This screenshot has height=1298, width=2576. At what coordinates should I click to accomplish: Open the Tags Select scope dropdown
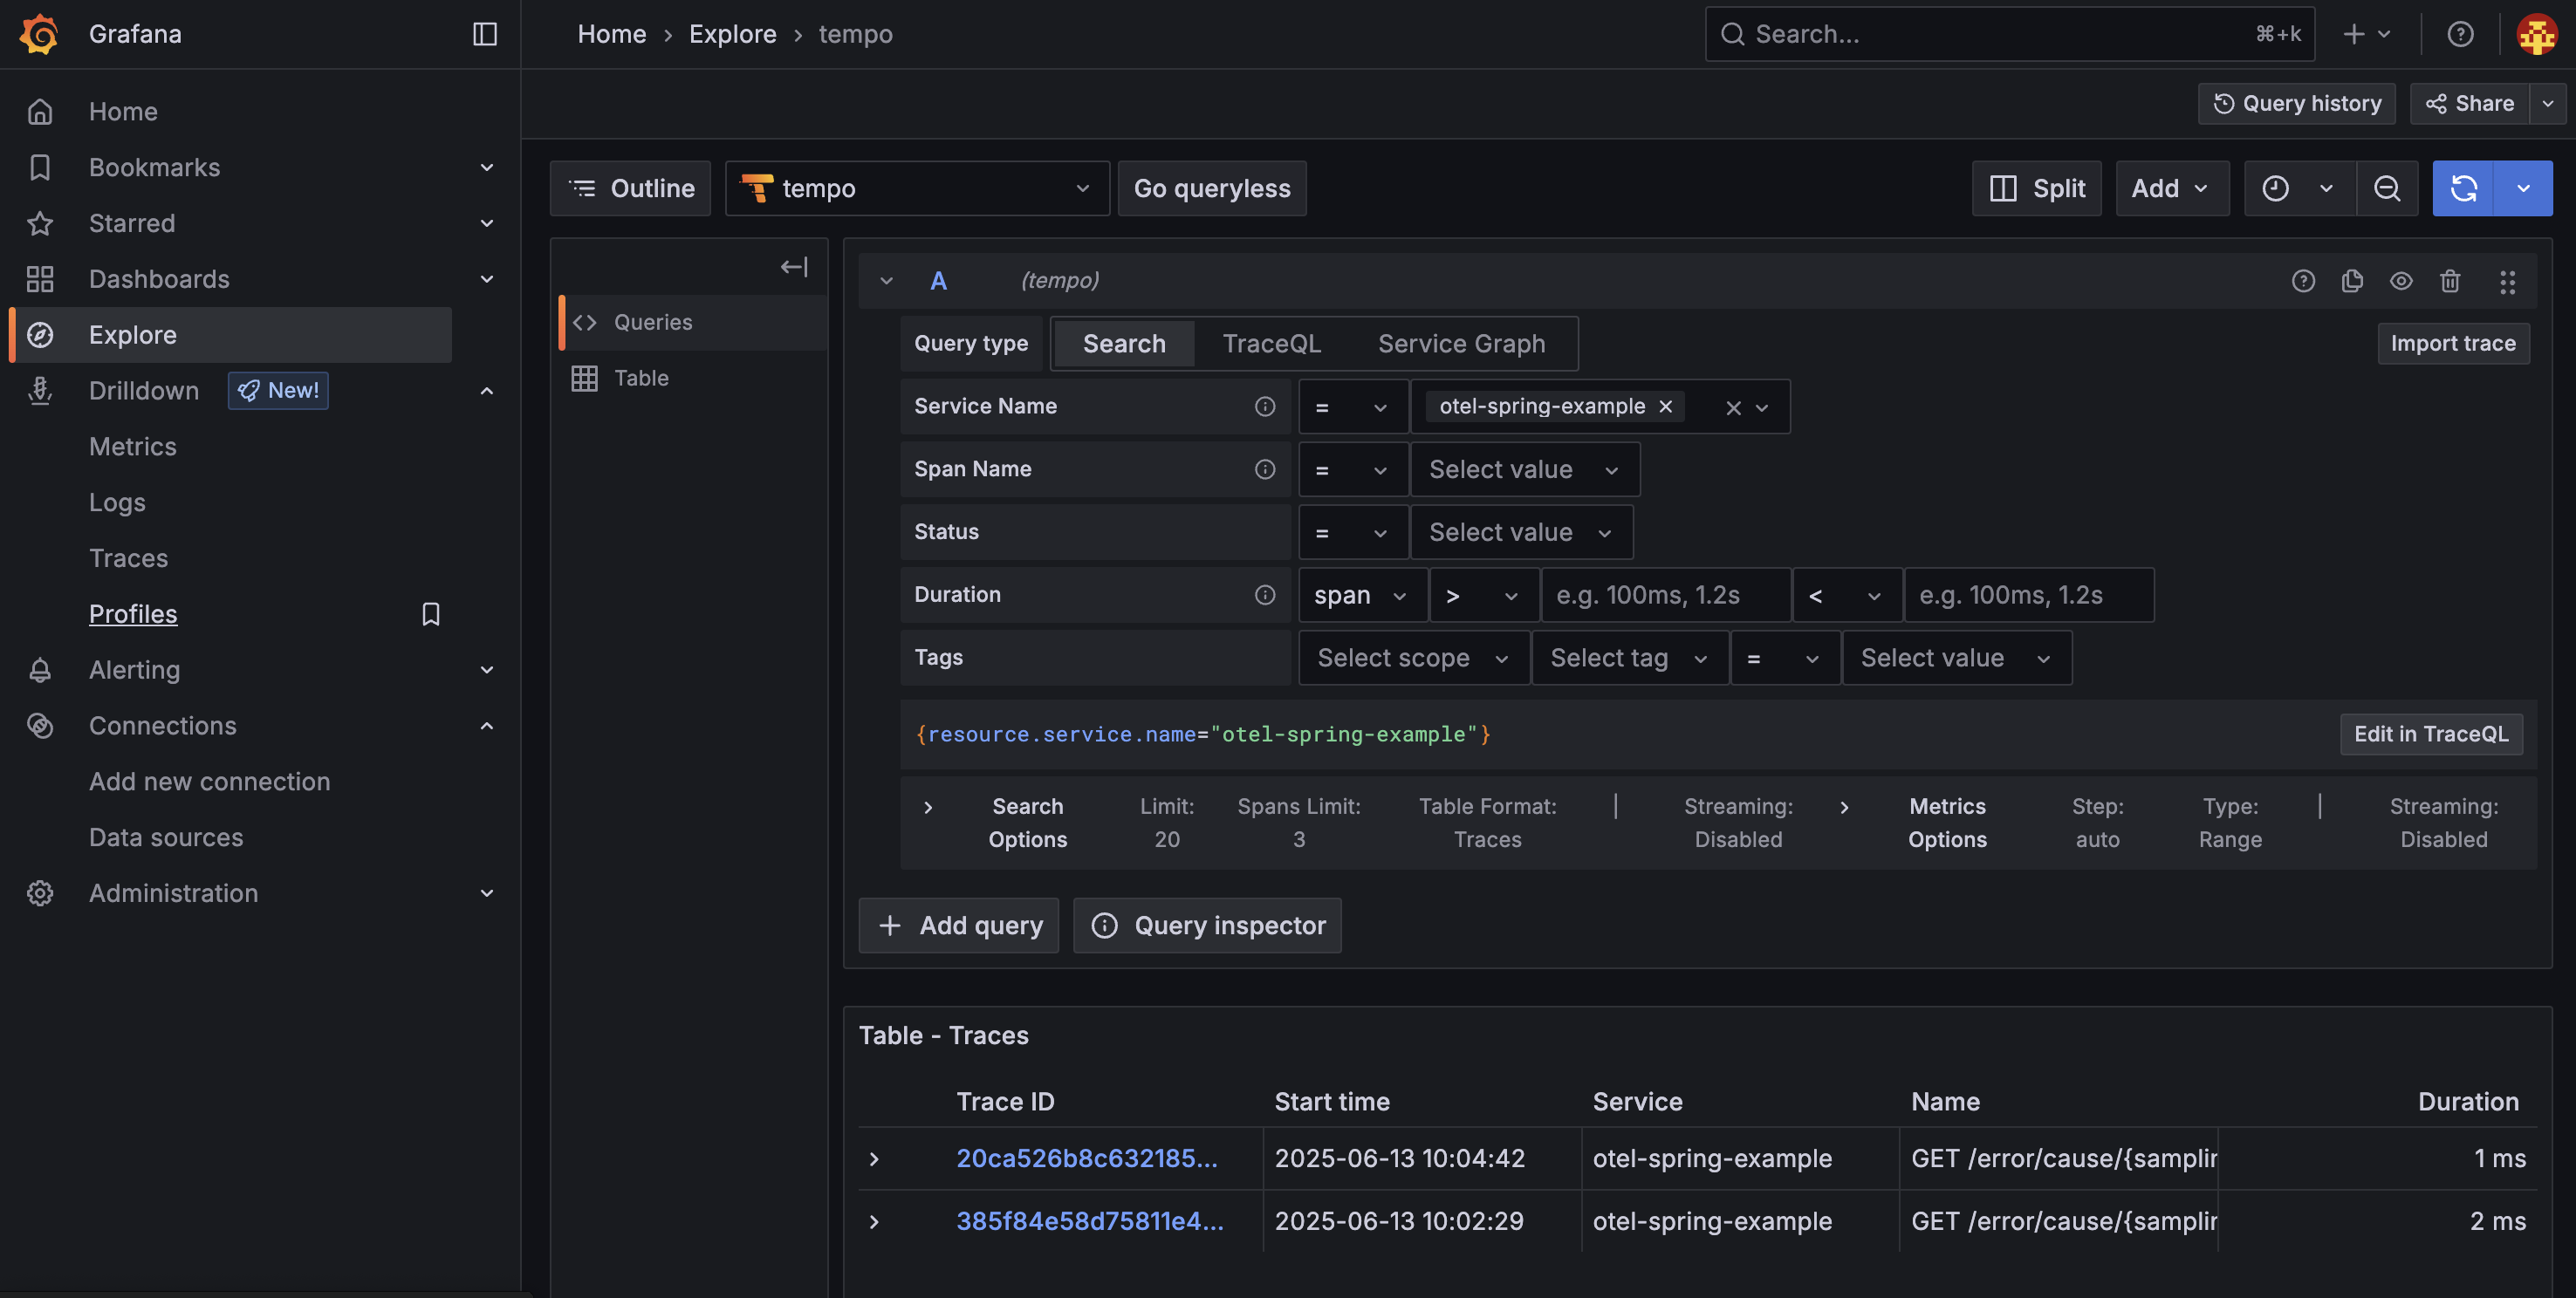coord(1413,658)
